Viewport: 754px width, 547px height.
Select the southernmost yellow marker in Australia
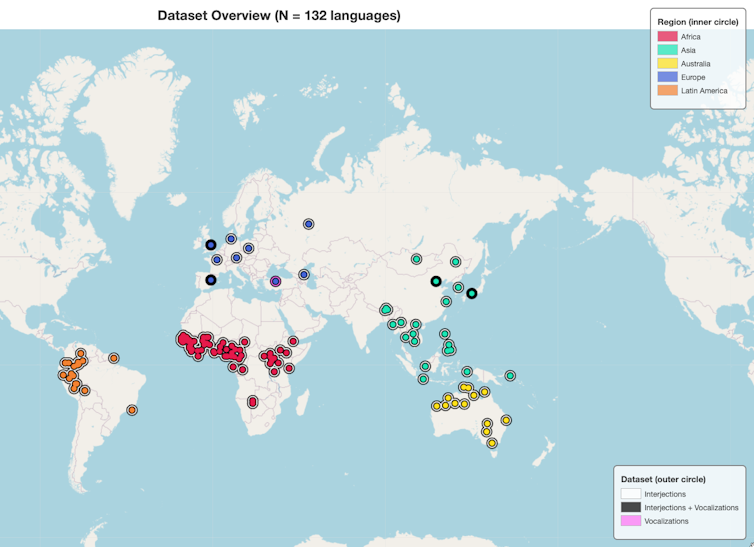(x=492, y=443)
